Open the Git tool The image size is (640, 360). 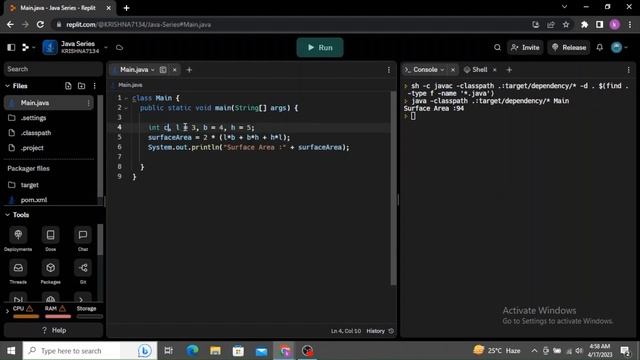click(x=83, y=272)
